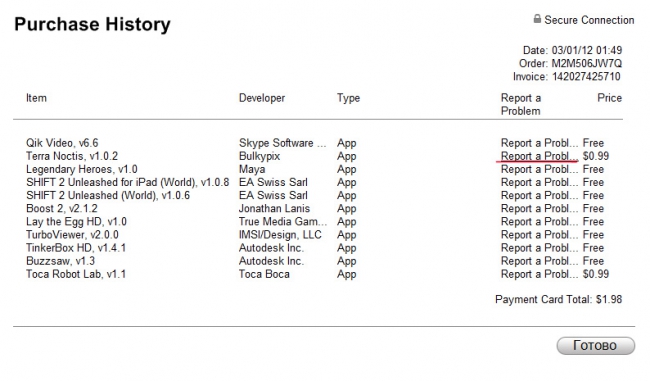Click the Payment Card Total: $1.98 text

pyautogui.click(x=558, y=300)
